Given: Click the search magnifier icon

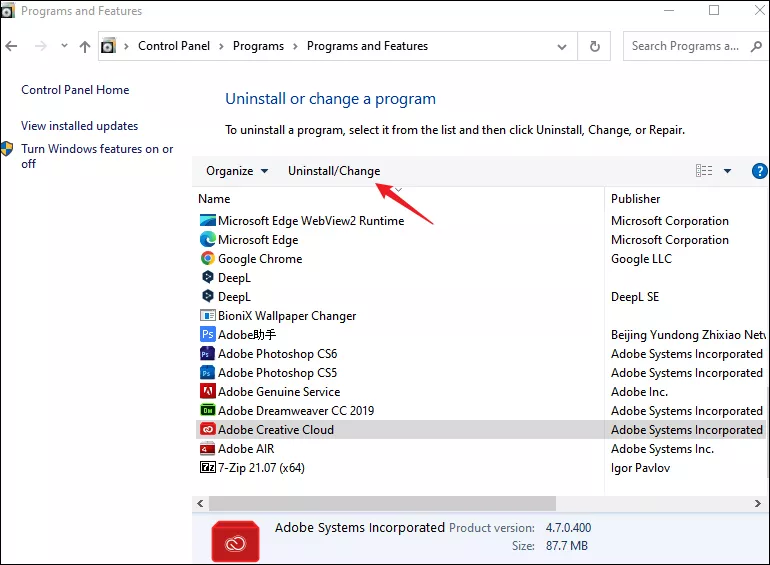Looking at the screenshot, I should 756,46.
